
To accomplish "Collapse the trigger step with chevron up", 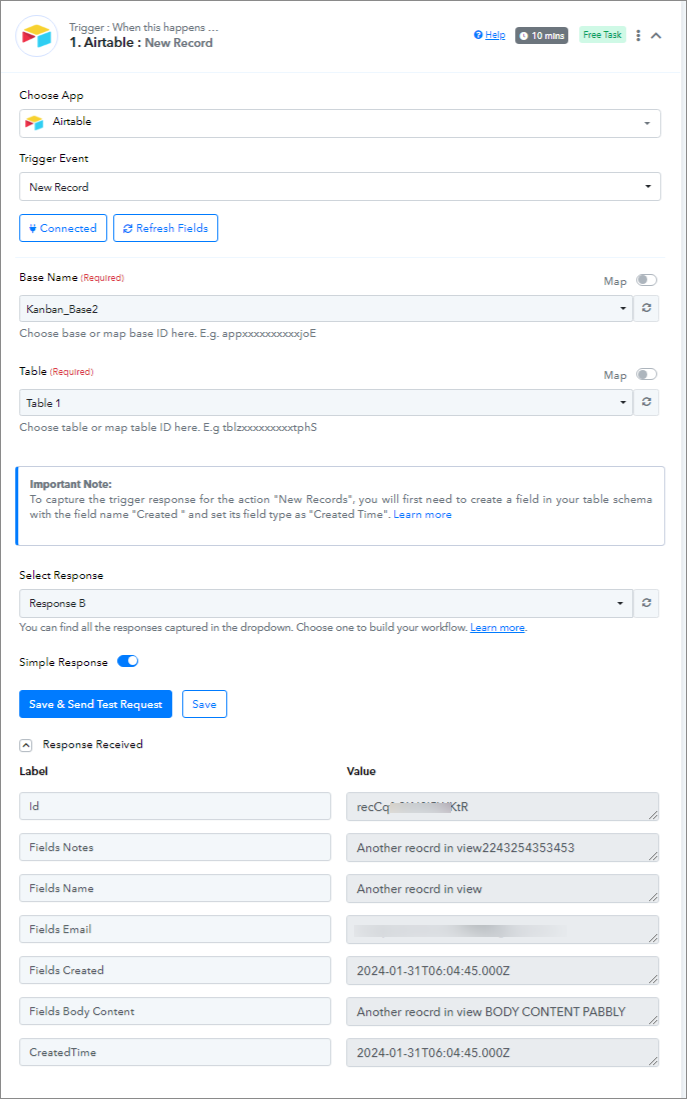I will (657, 36).
